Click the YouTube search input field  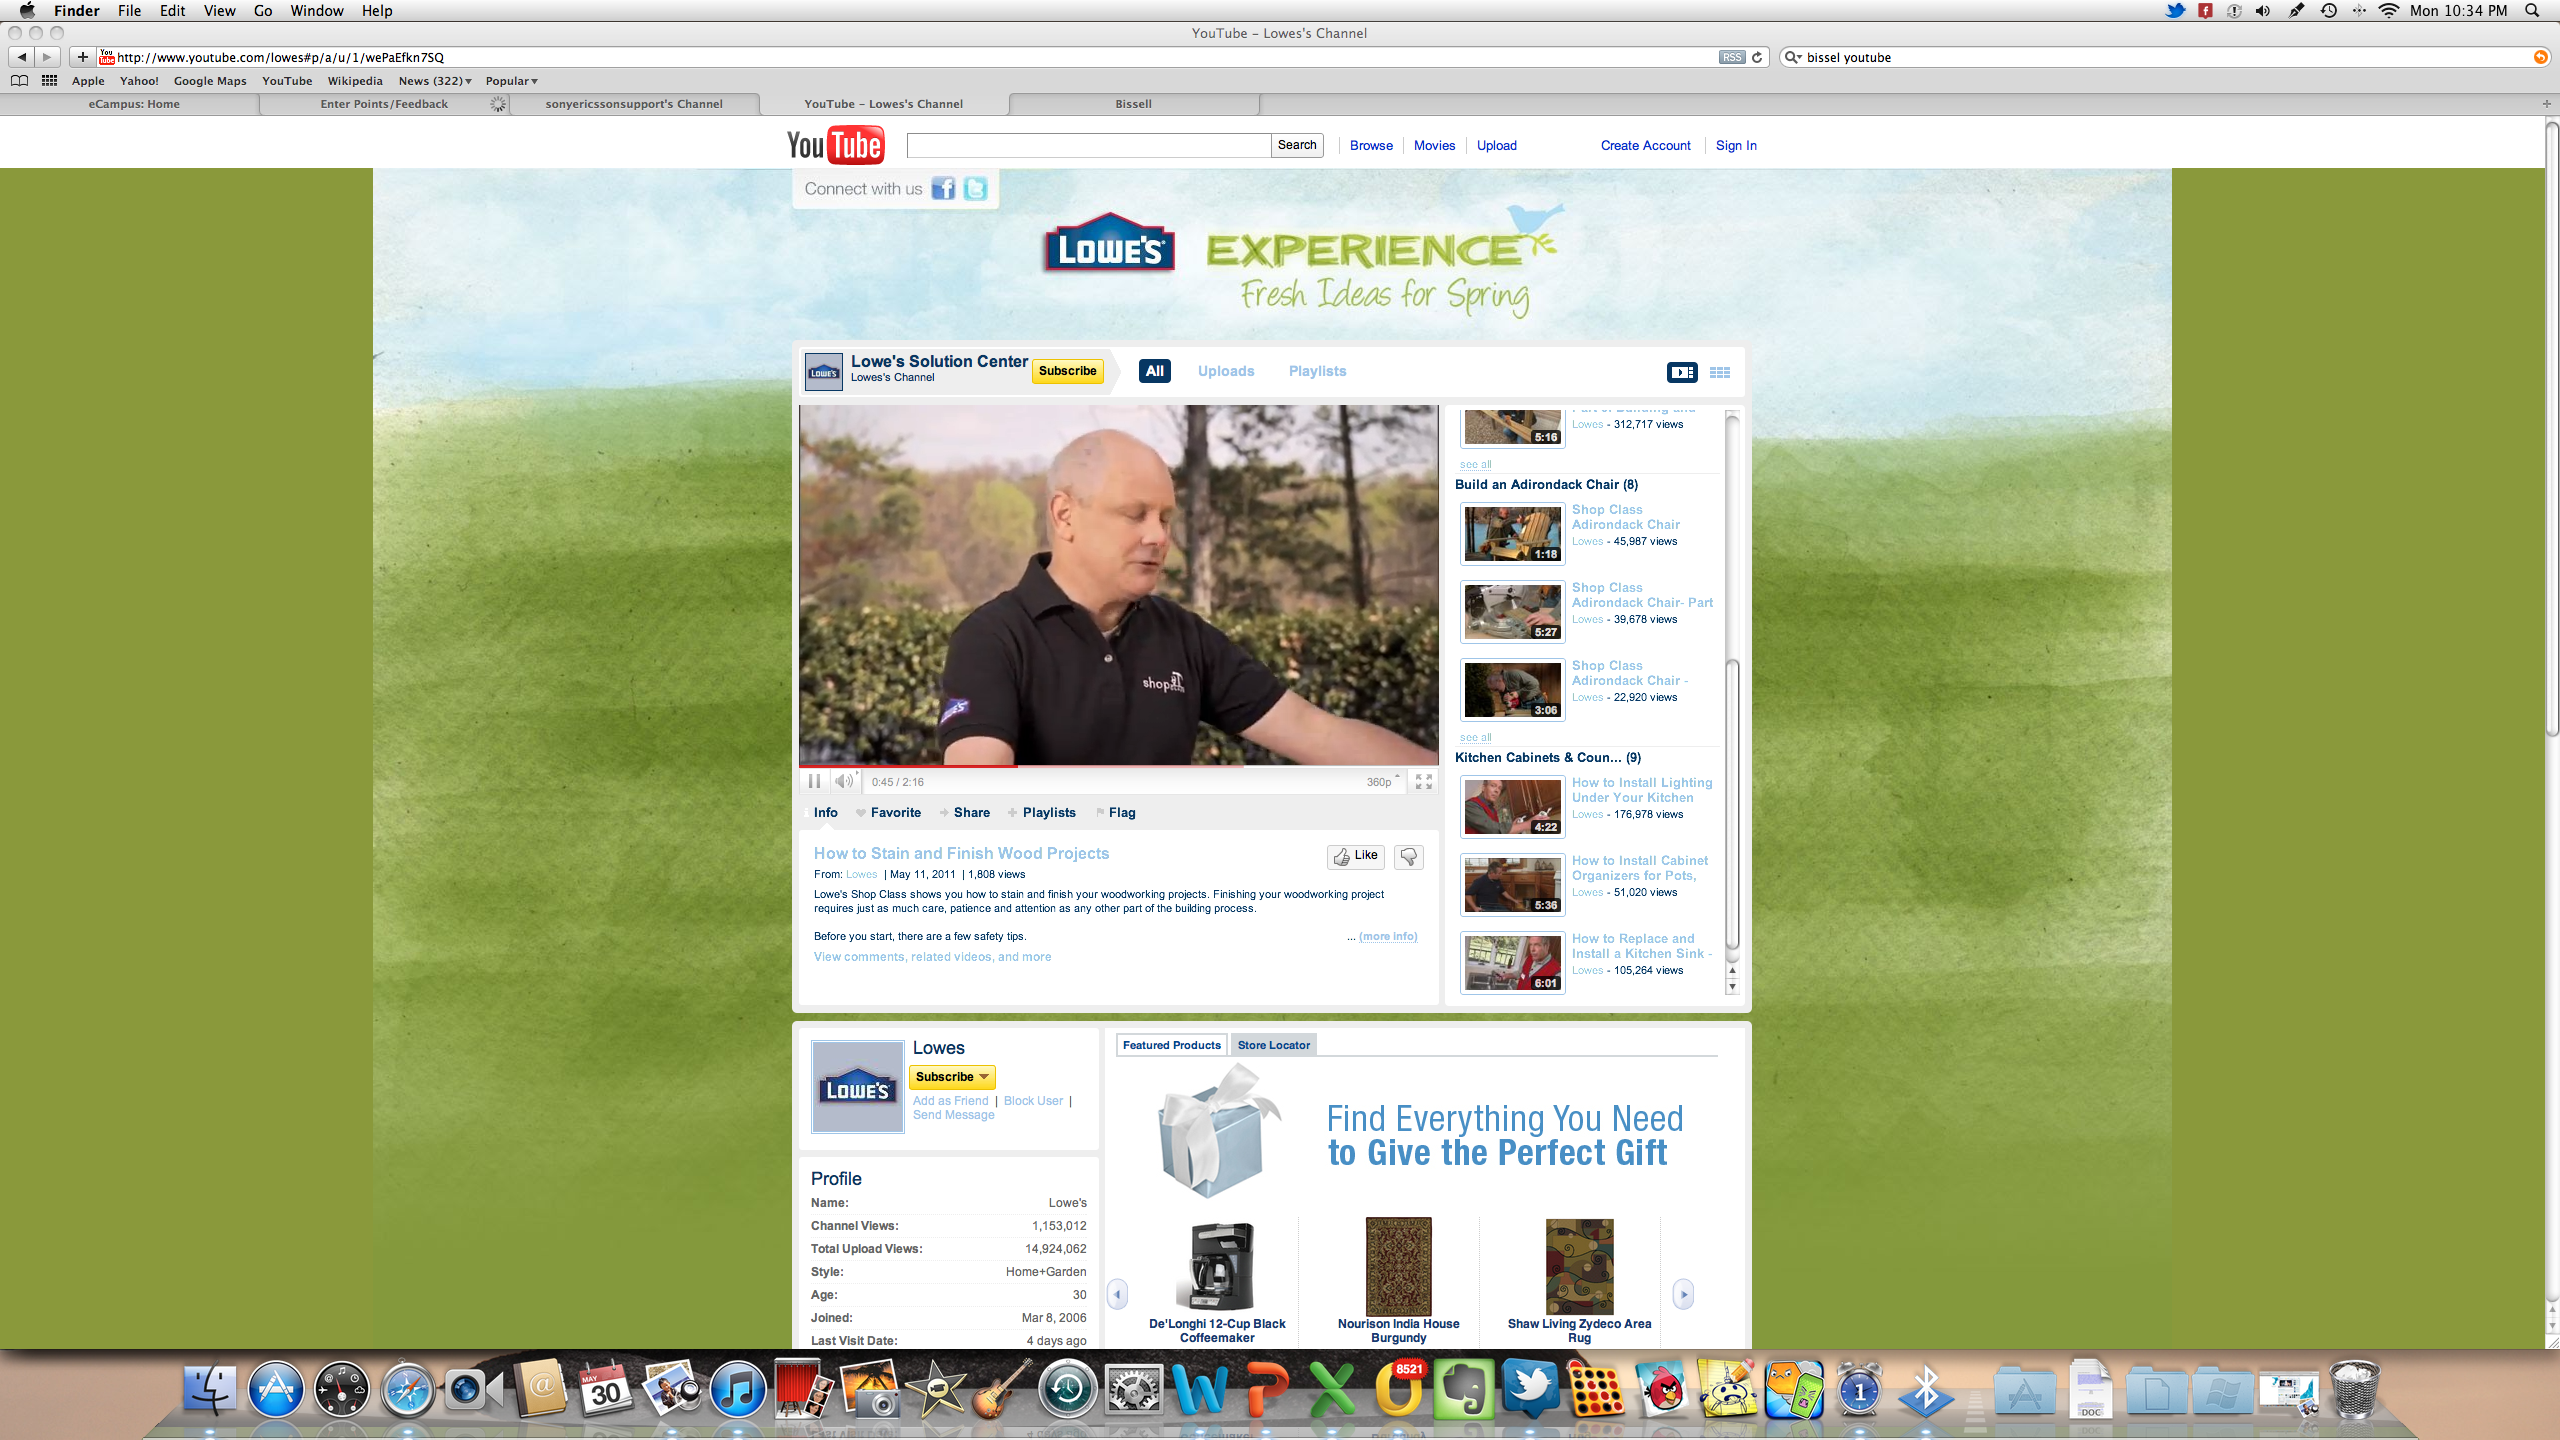1088,145
